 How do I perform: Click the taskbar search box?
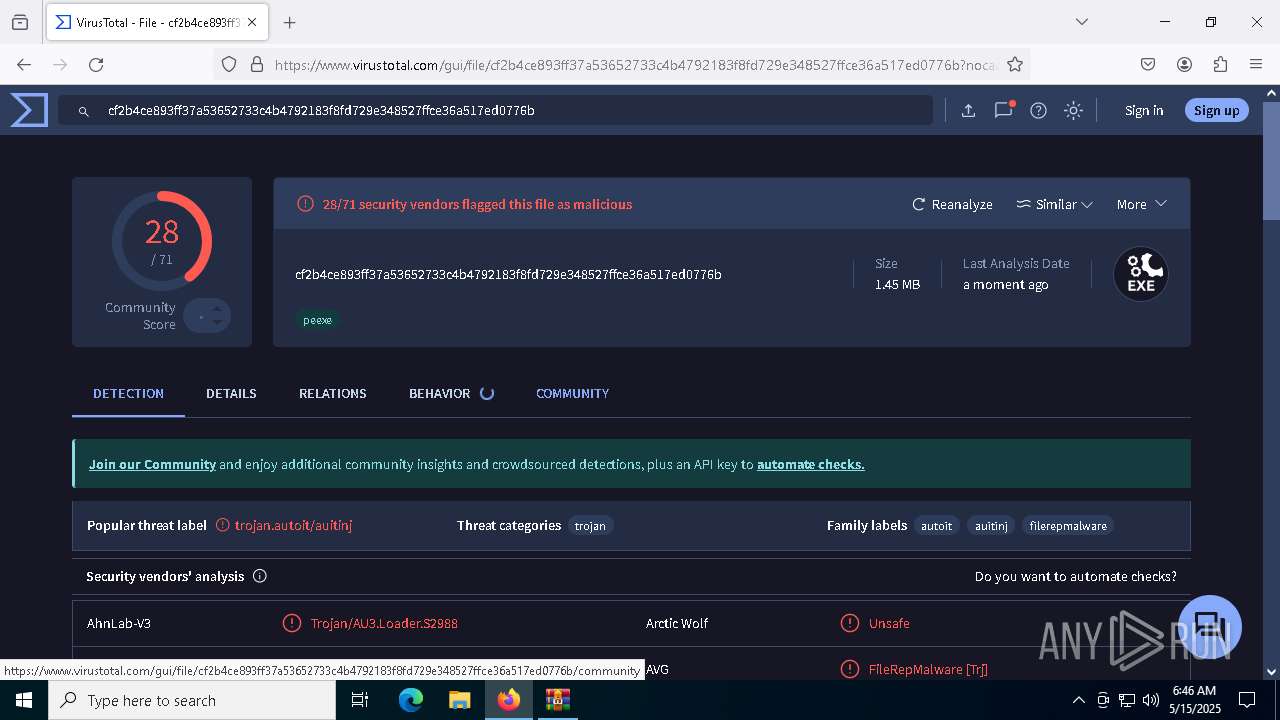coord(192,700)
